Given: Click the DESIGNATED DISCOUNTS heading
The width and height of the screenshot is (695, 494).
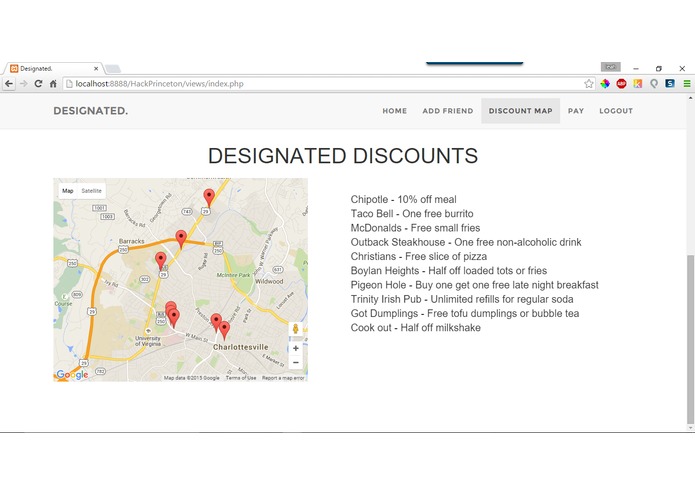Looking at the screenshot, I should (343, 156).
